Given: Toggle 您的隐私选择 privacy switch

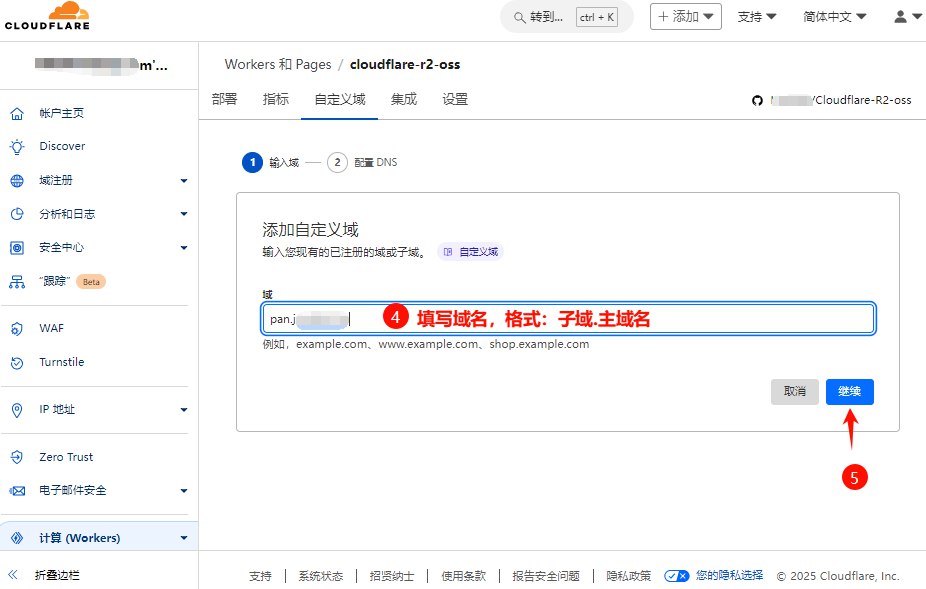Looking at the screenshot, I should click(677, 576).
